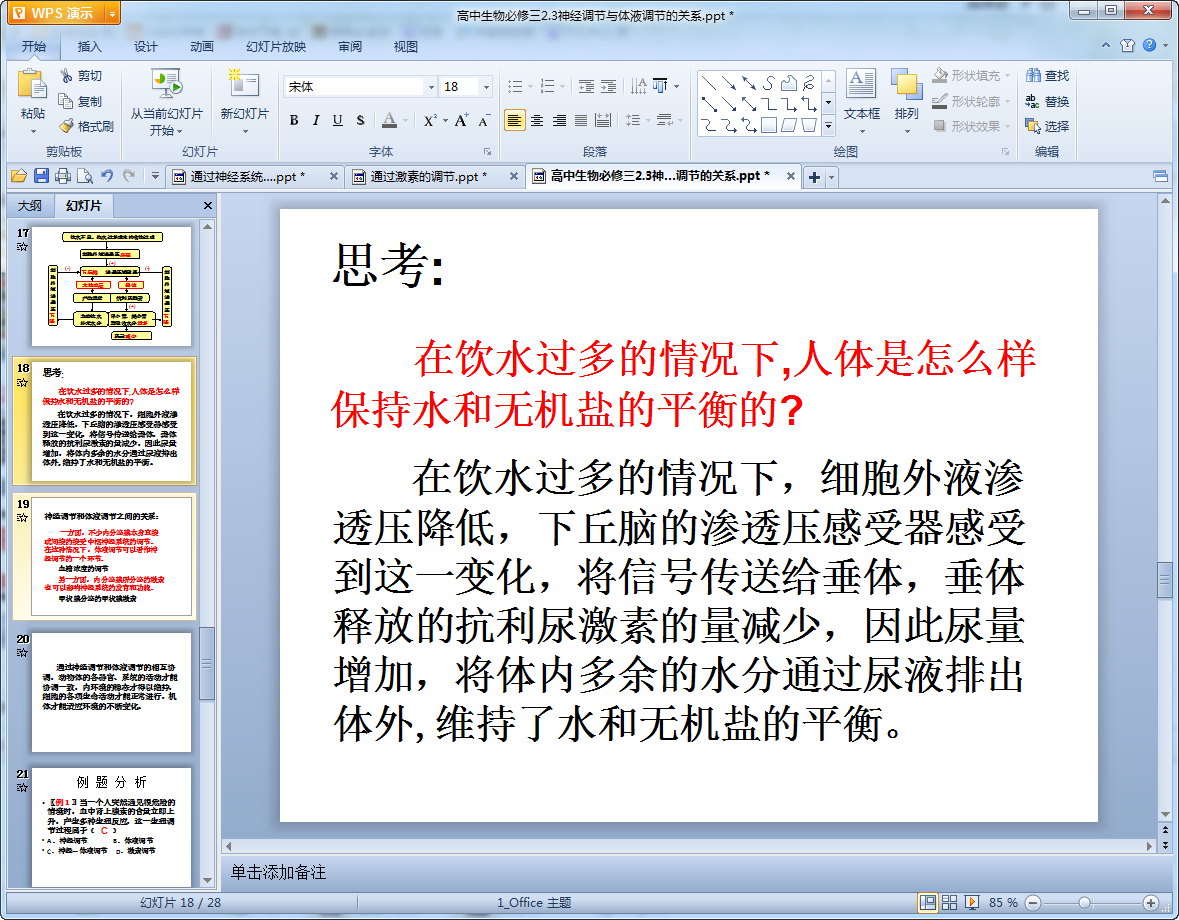Select the rectangle shape in gallery
Image resolution: width=1179 pixels, height=920 pixels.
(x=768, y=126)
